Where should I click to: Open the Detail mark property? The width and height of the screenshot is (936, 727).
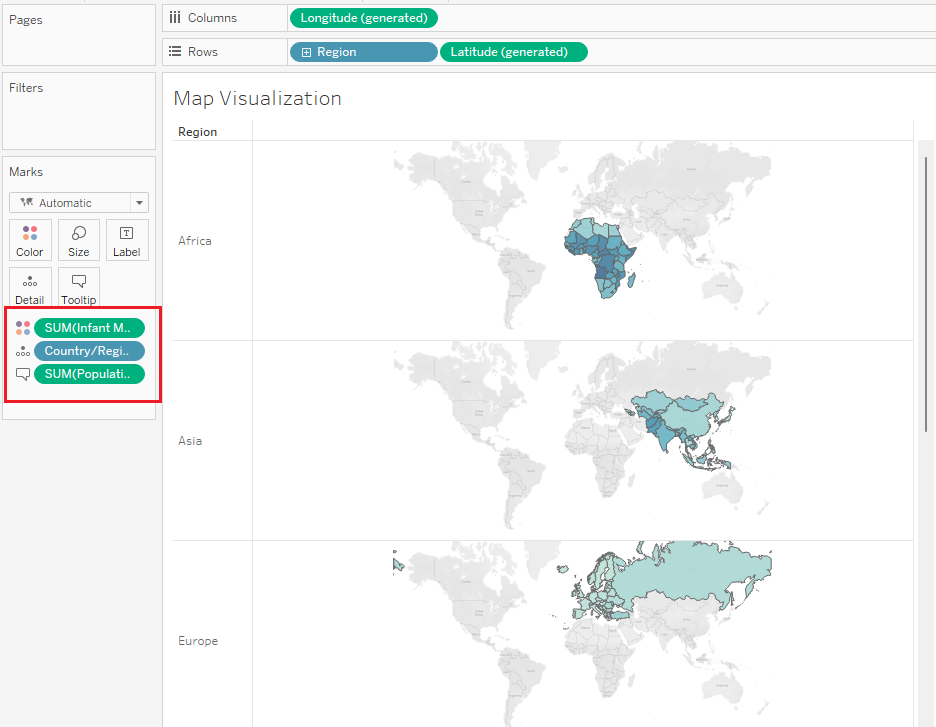pyautogui.click(x=30, y=288)
